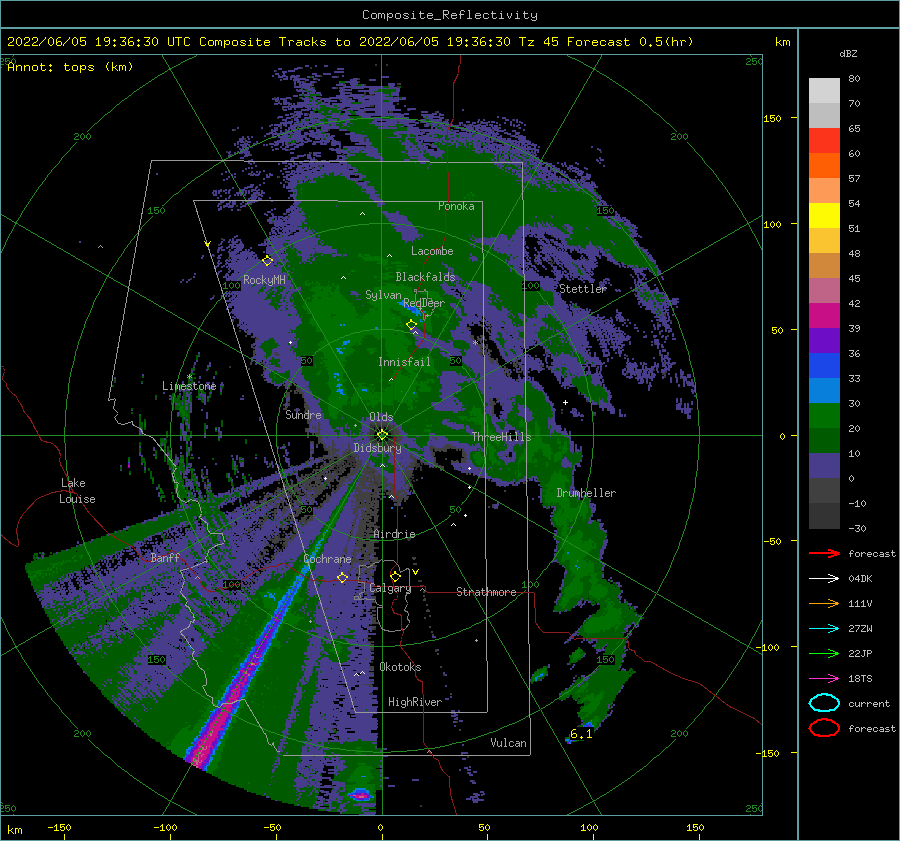
Task: Click the 6.1 storm top annotation
Action: pos(581,734)
